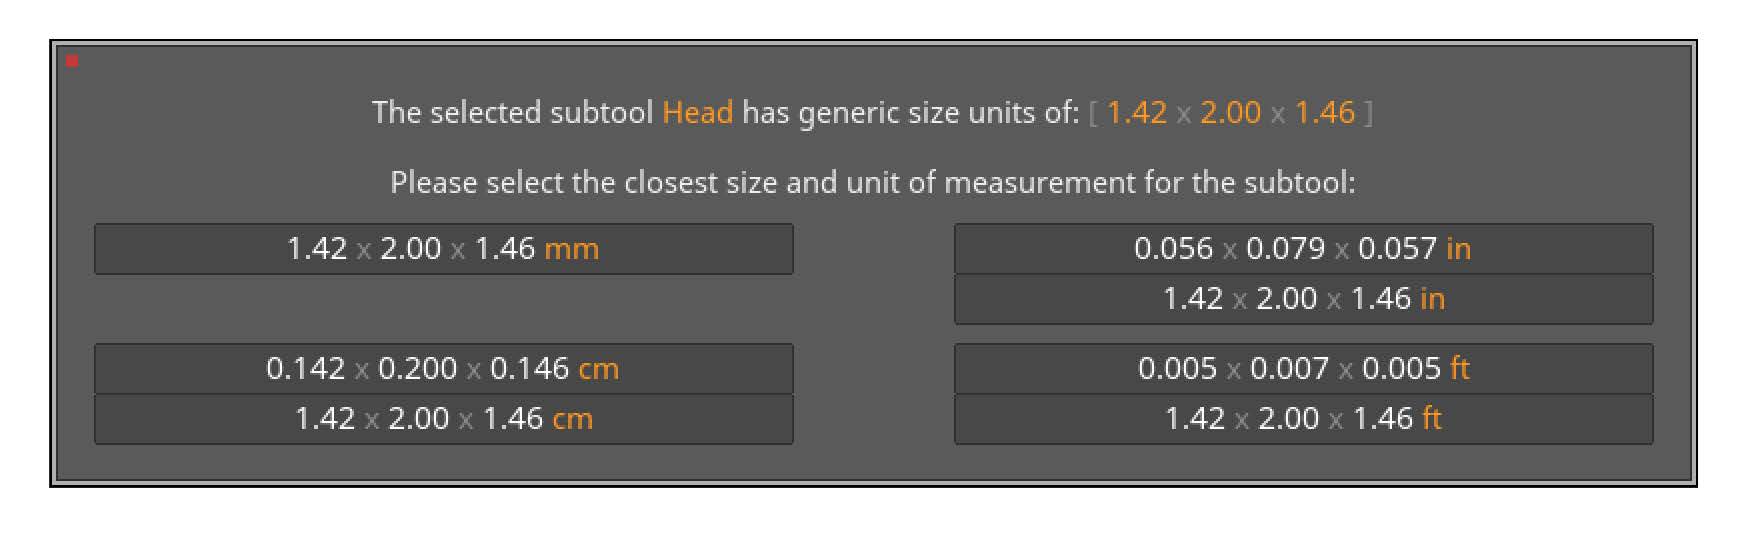
Task: Pick the 1.42 x 2.00 x 1.46 cm size
Action: pos(443,419)
